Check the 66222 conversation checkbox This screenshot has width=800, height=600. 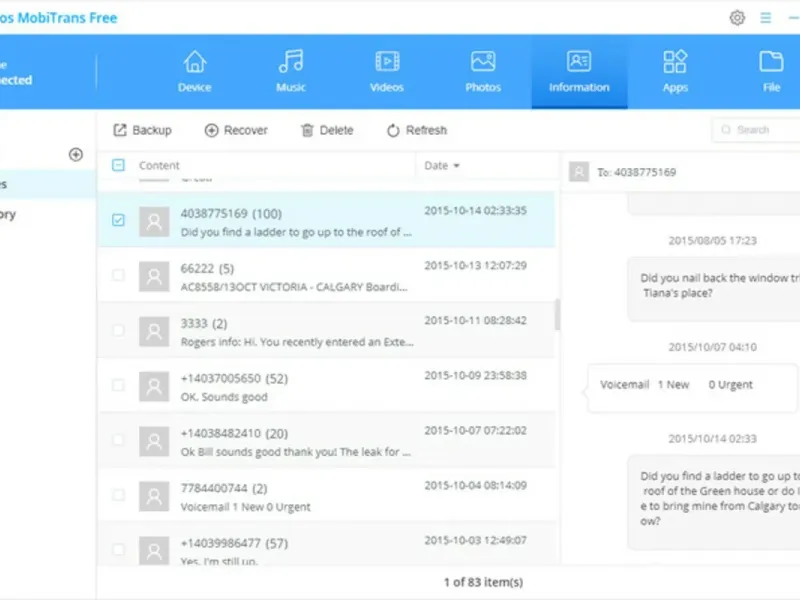click(x=118, y=275)
